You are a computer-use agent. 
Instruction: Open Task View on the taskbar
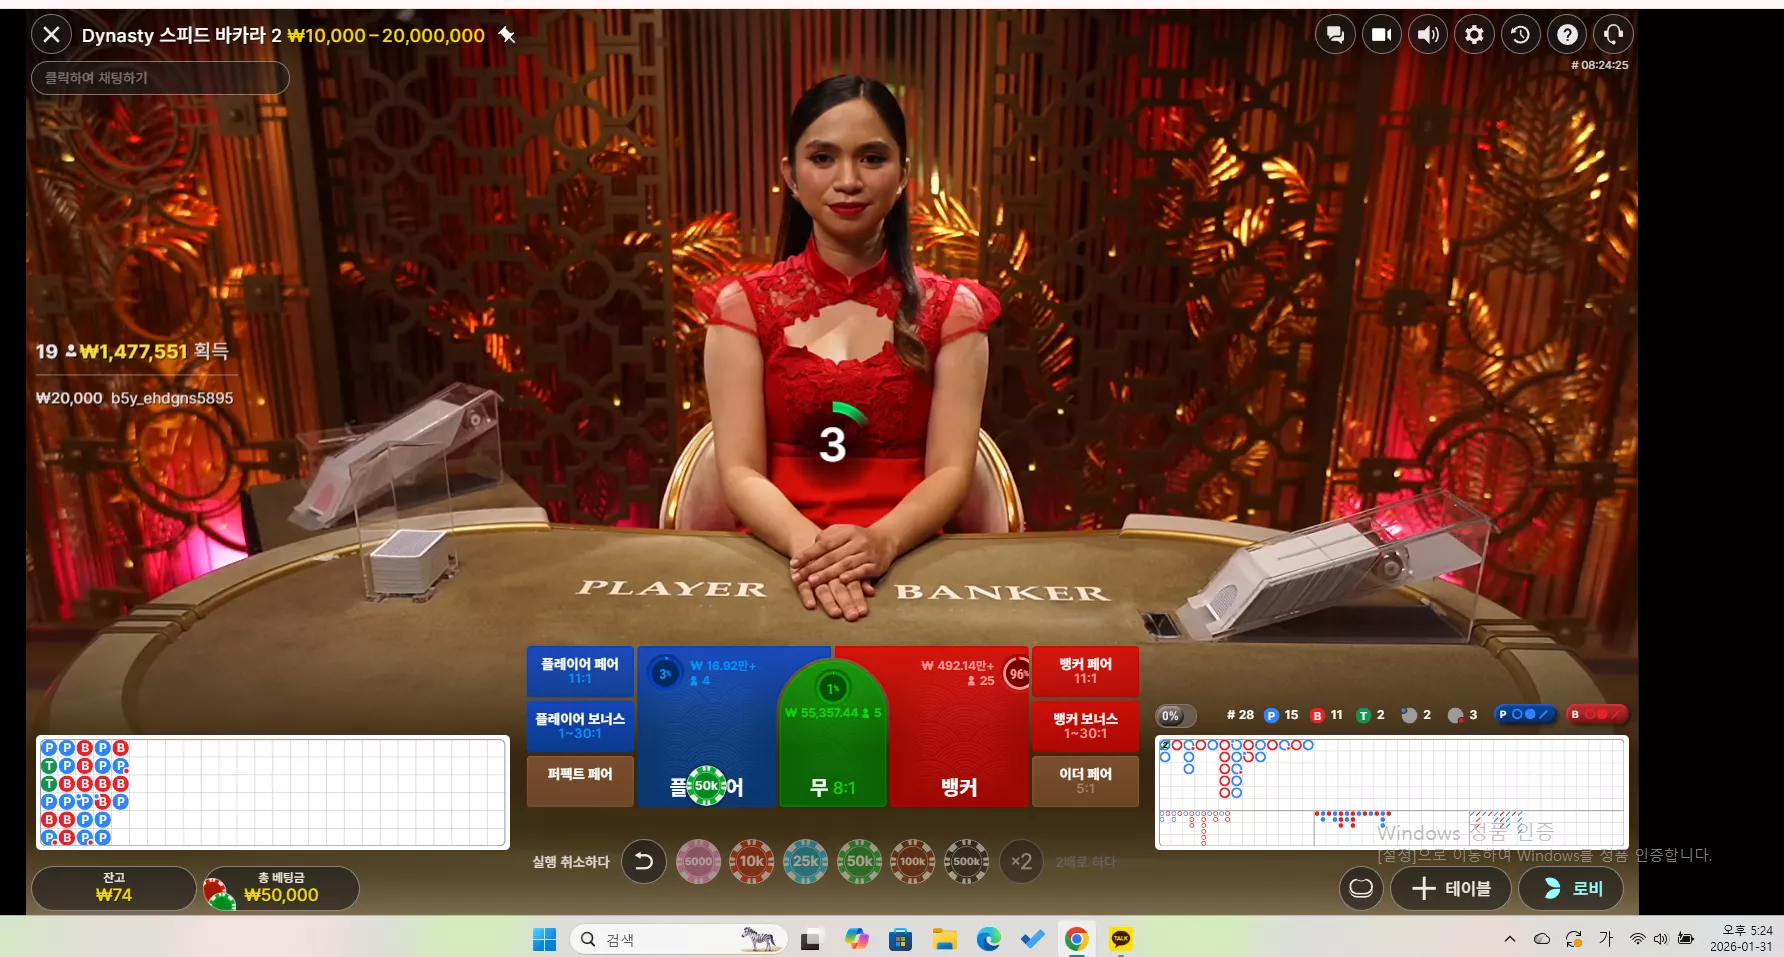point(810,939)
